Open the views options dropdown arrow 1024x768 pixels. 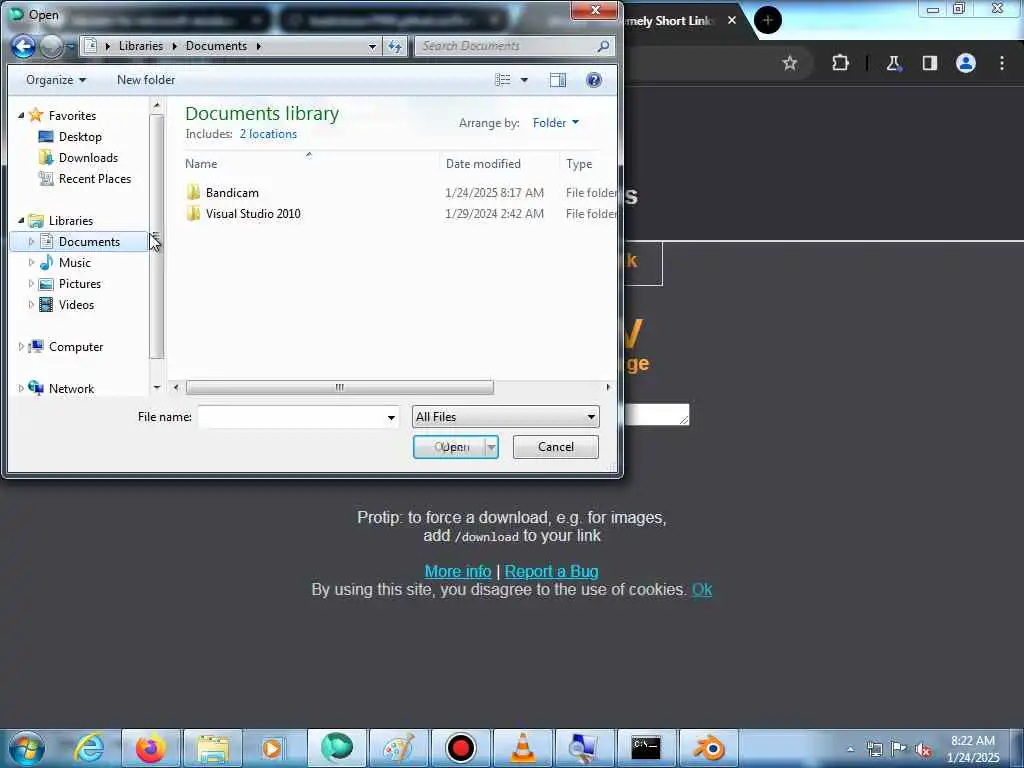[x=524, y=80]
